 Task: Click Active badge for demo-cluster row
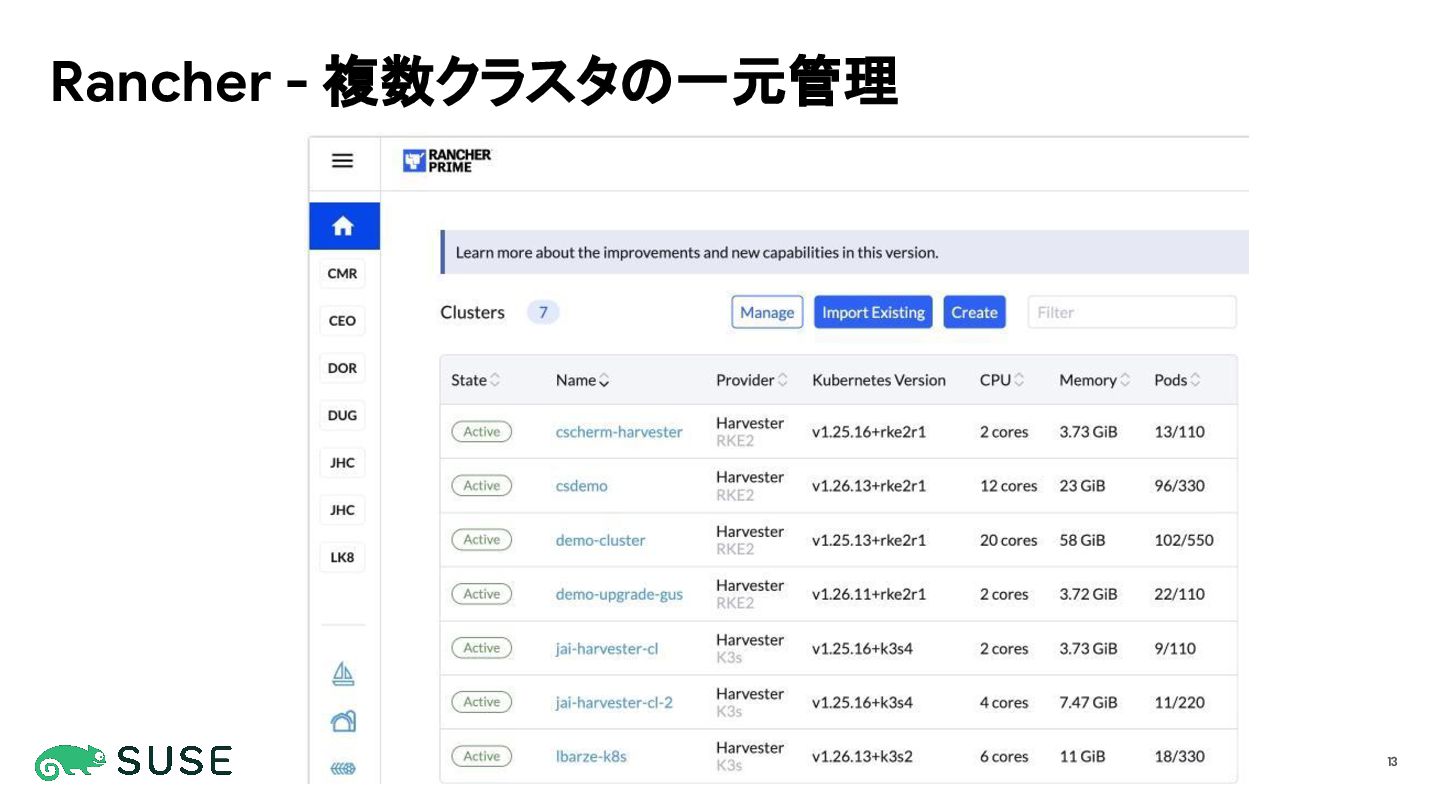coord(482,540)
